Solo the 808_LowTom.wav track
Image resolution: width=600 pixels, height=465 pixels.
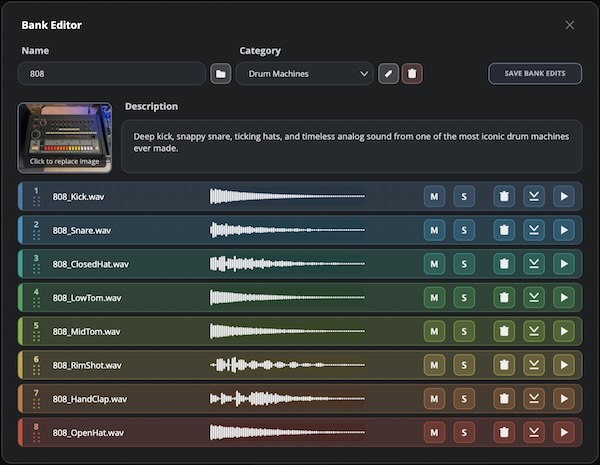[464, 297]
